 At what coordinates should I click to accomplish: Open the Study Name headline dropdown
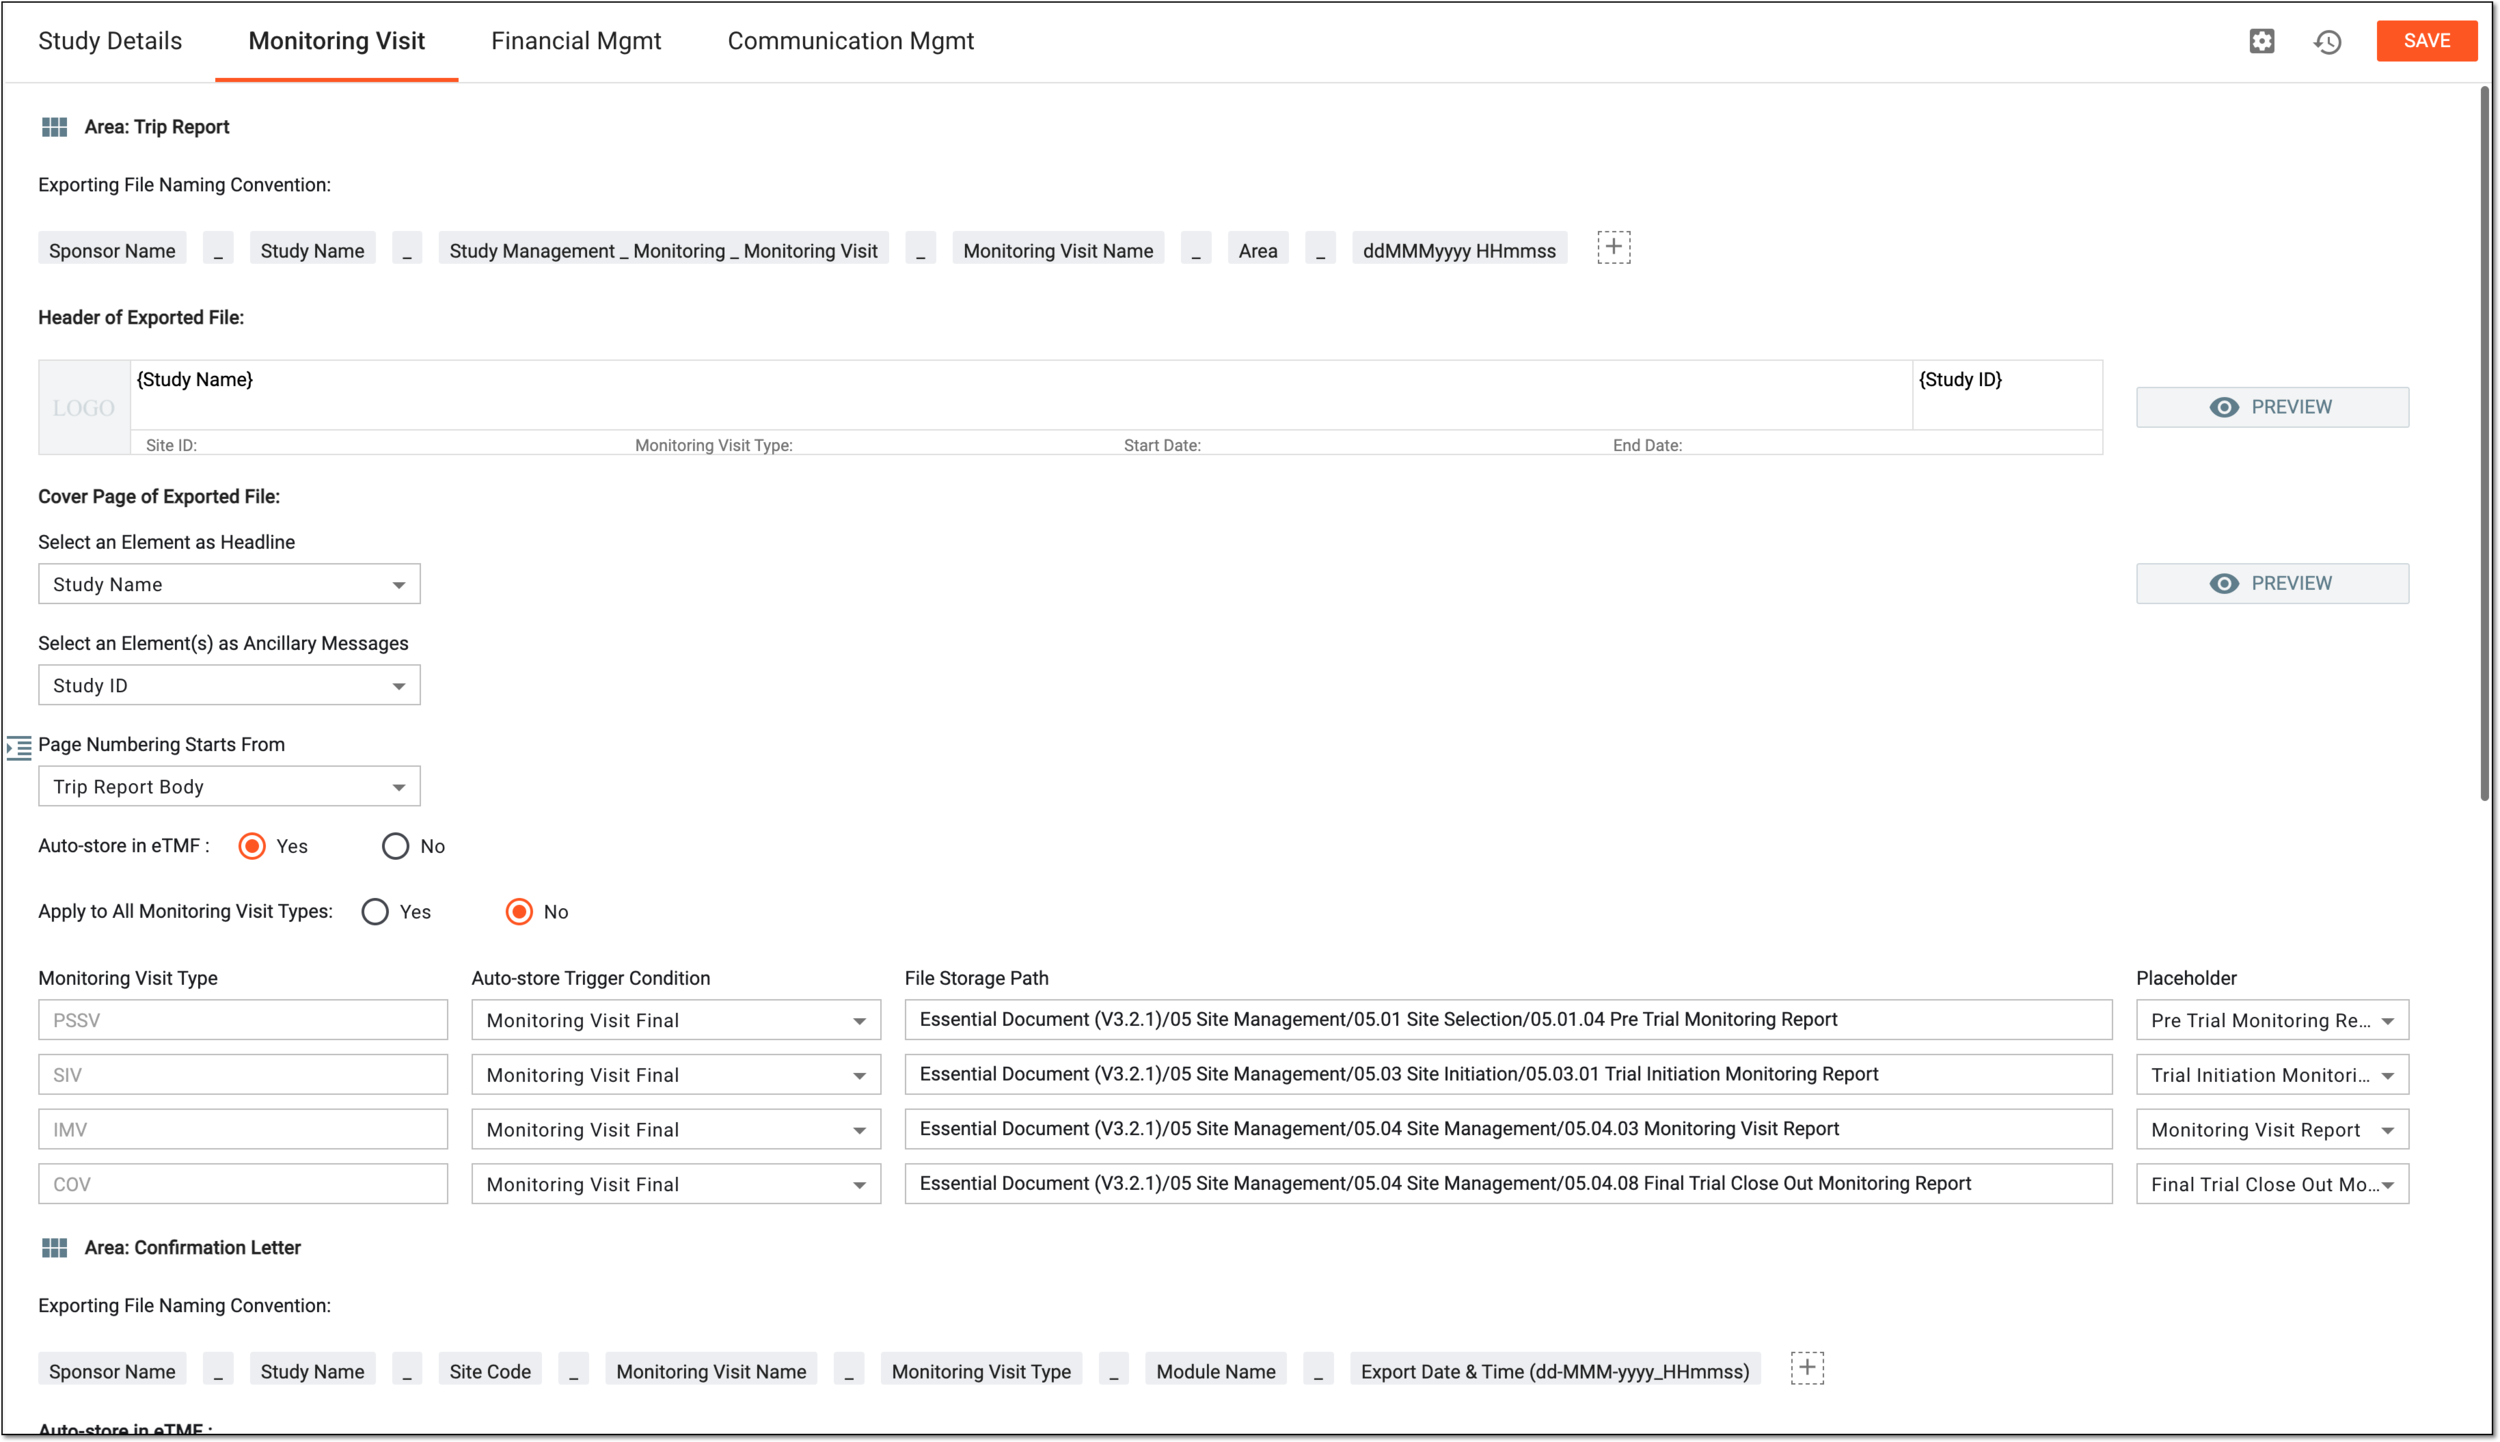tap(229, 584)
